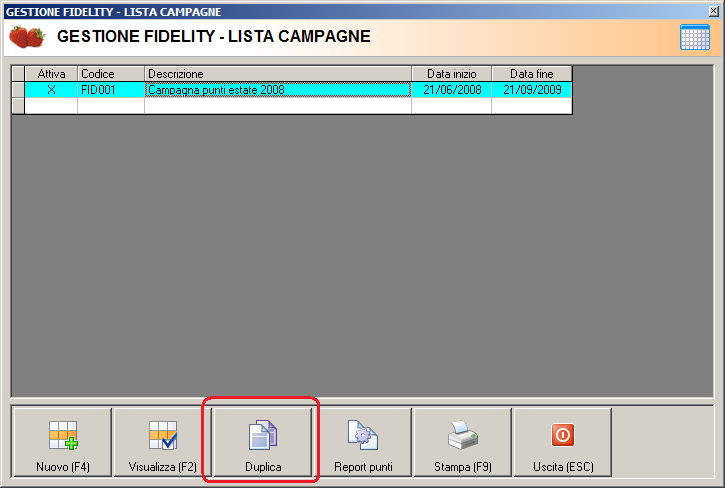Screen dimensions: 725x488
Task: Close the Lista Campagne window
Action: [x=713, y=11]
